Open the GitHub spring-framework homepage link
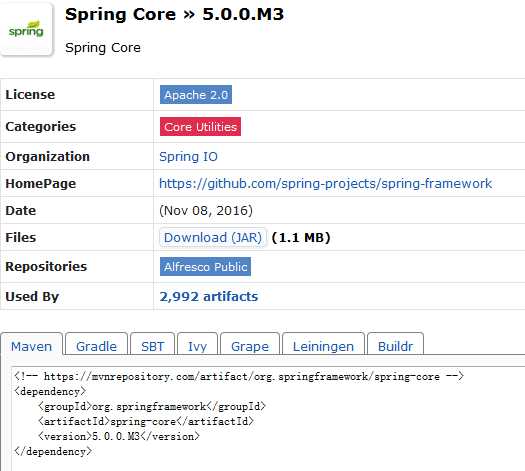This screenshot has width=525, height=471. [325, 183]
